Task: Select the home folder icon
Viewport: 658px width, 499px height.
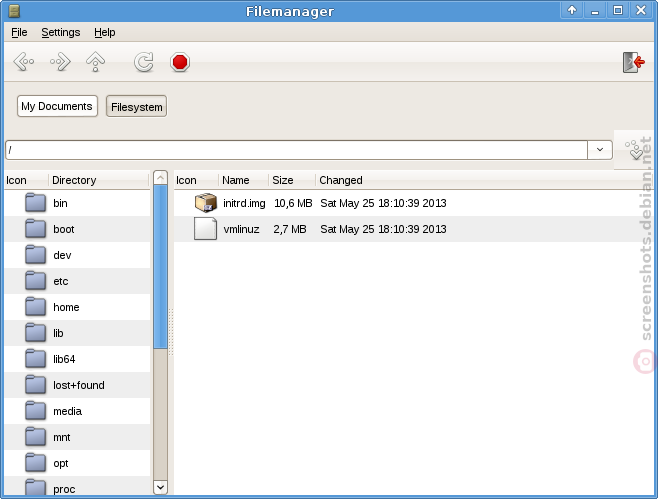Action: pyautogui.click(x=35, y=307)
